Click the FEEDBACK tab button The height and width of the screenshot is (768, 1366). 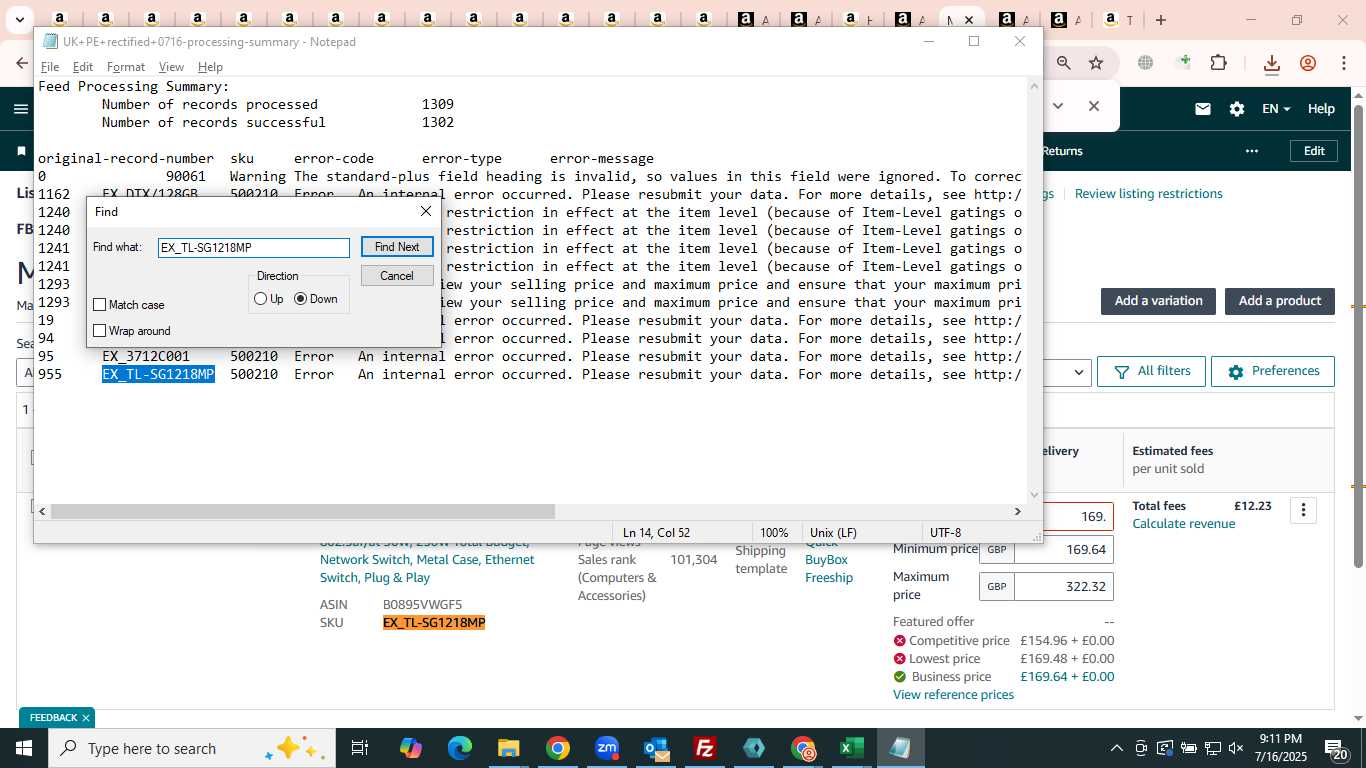(53, 718)
